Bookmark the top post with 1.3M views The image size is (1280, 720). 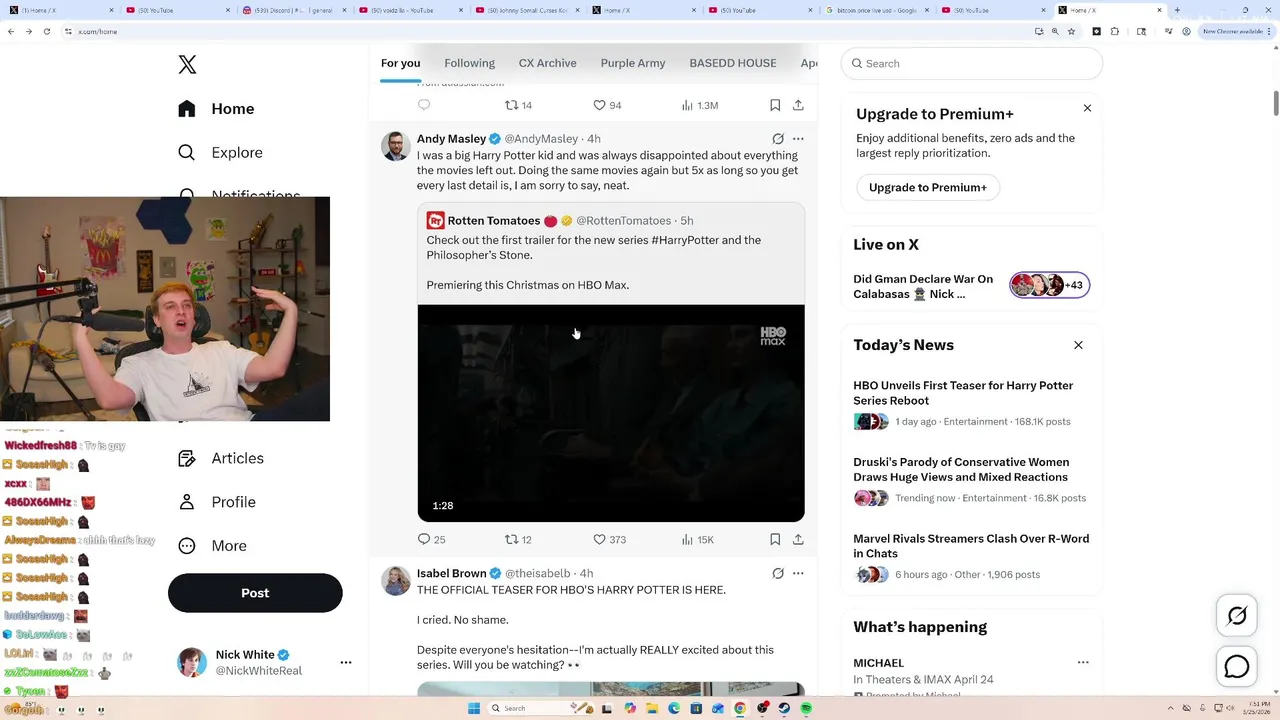(775, 105)
